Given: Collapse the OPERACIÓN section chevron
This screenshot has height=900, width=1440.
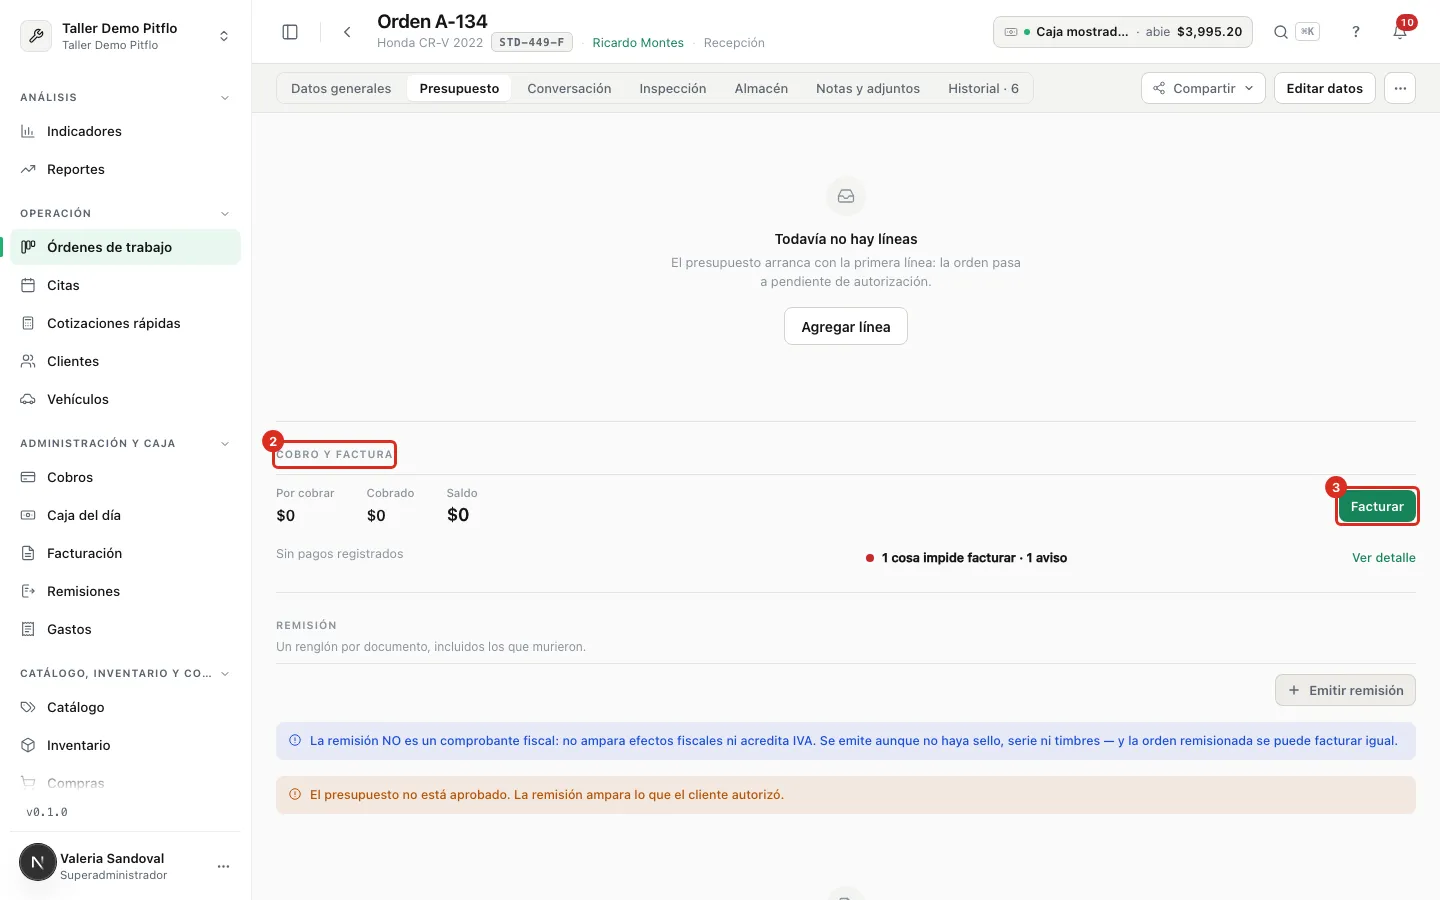Looking at the screenshot, I should pyautogui.click(x=225, y=214).
